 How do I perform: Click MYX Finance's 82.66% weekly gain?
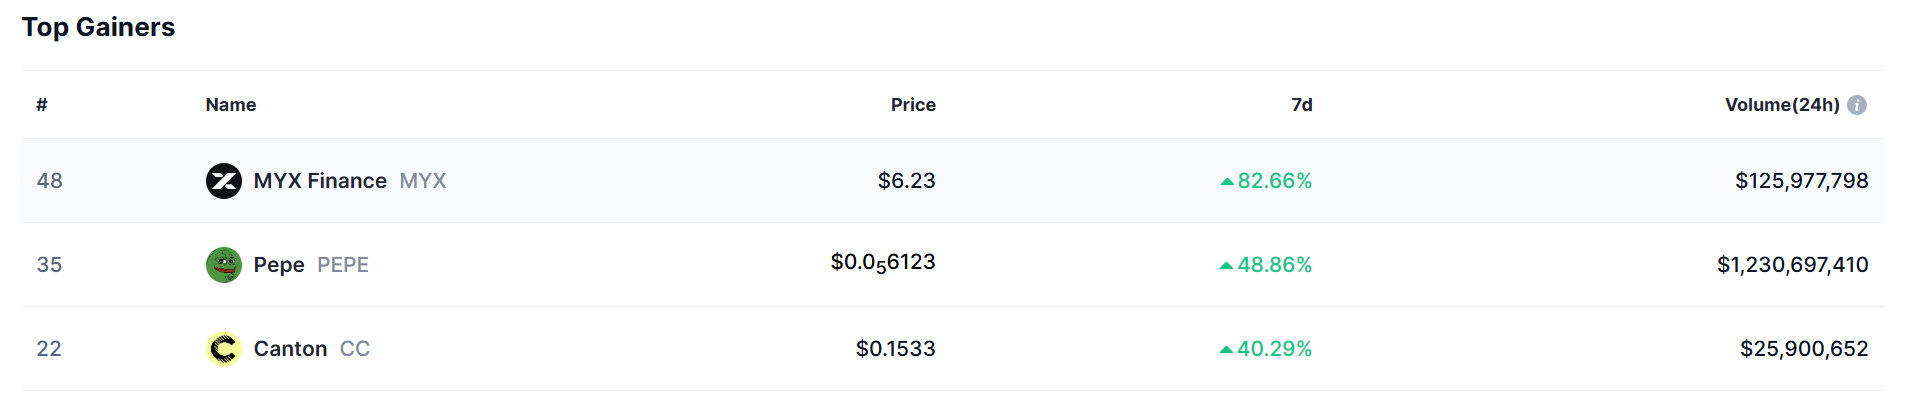pyautogui.click(x=1267, y=181)
